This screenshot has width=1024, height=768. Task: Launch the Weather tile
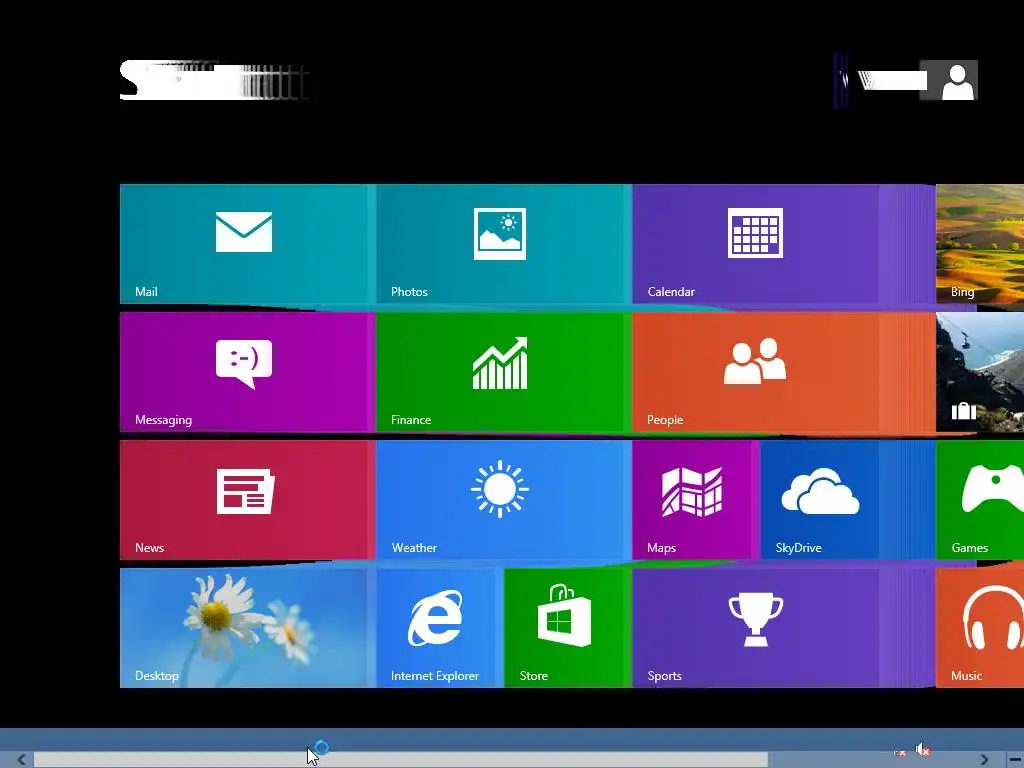[x=500, y=500]
